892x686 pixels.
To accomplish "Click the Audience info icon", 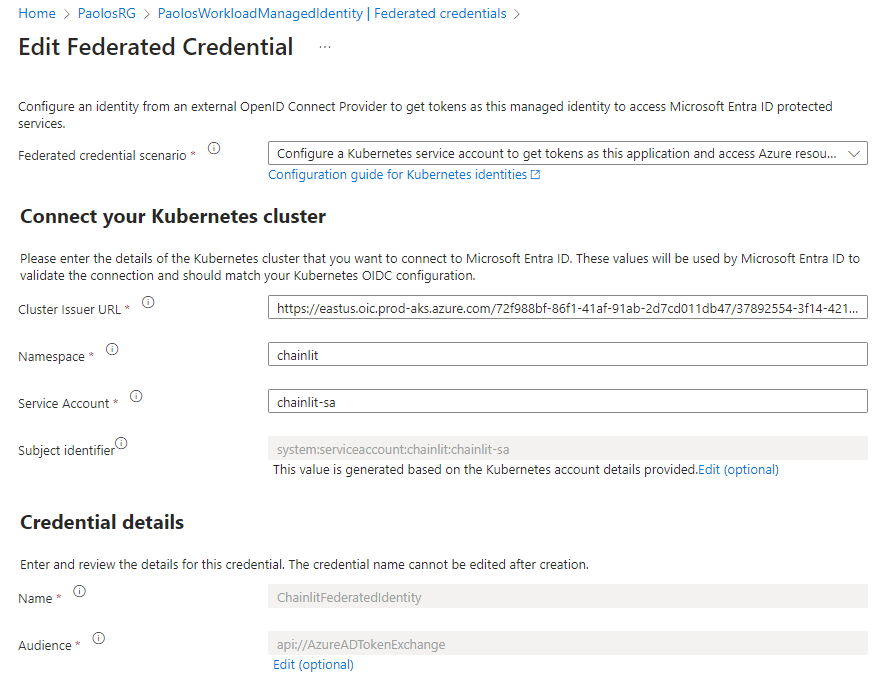I will pos(98,638).
